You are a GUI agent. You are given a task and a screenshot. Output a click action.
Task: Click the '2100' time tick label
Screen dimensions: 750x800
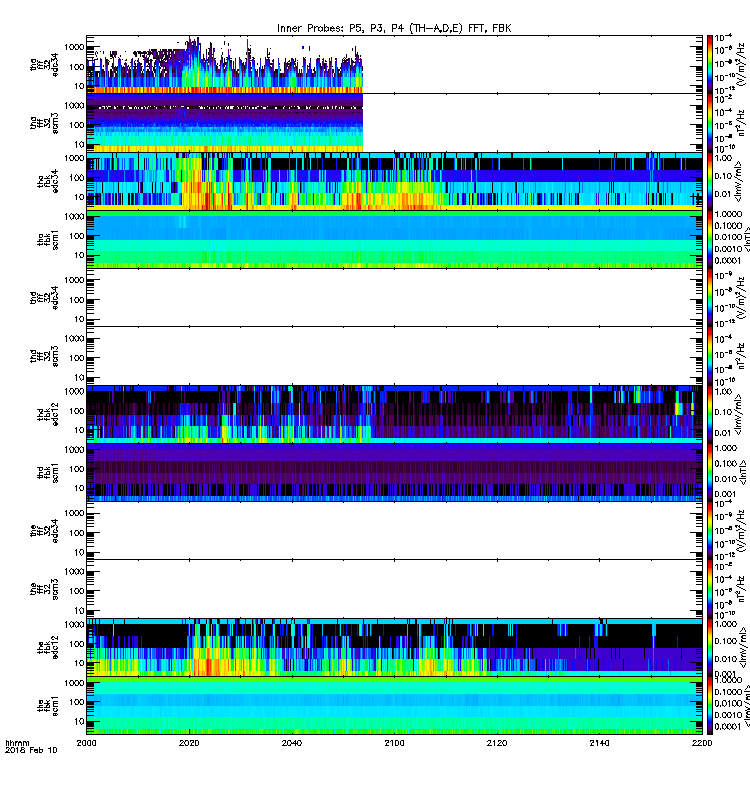[394, 743]
